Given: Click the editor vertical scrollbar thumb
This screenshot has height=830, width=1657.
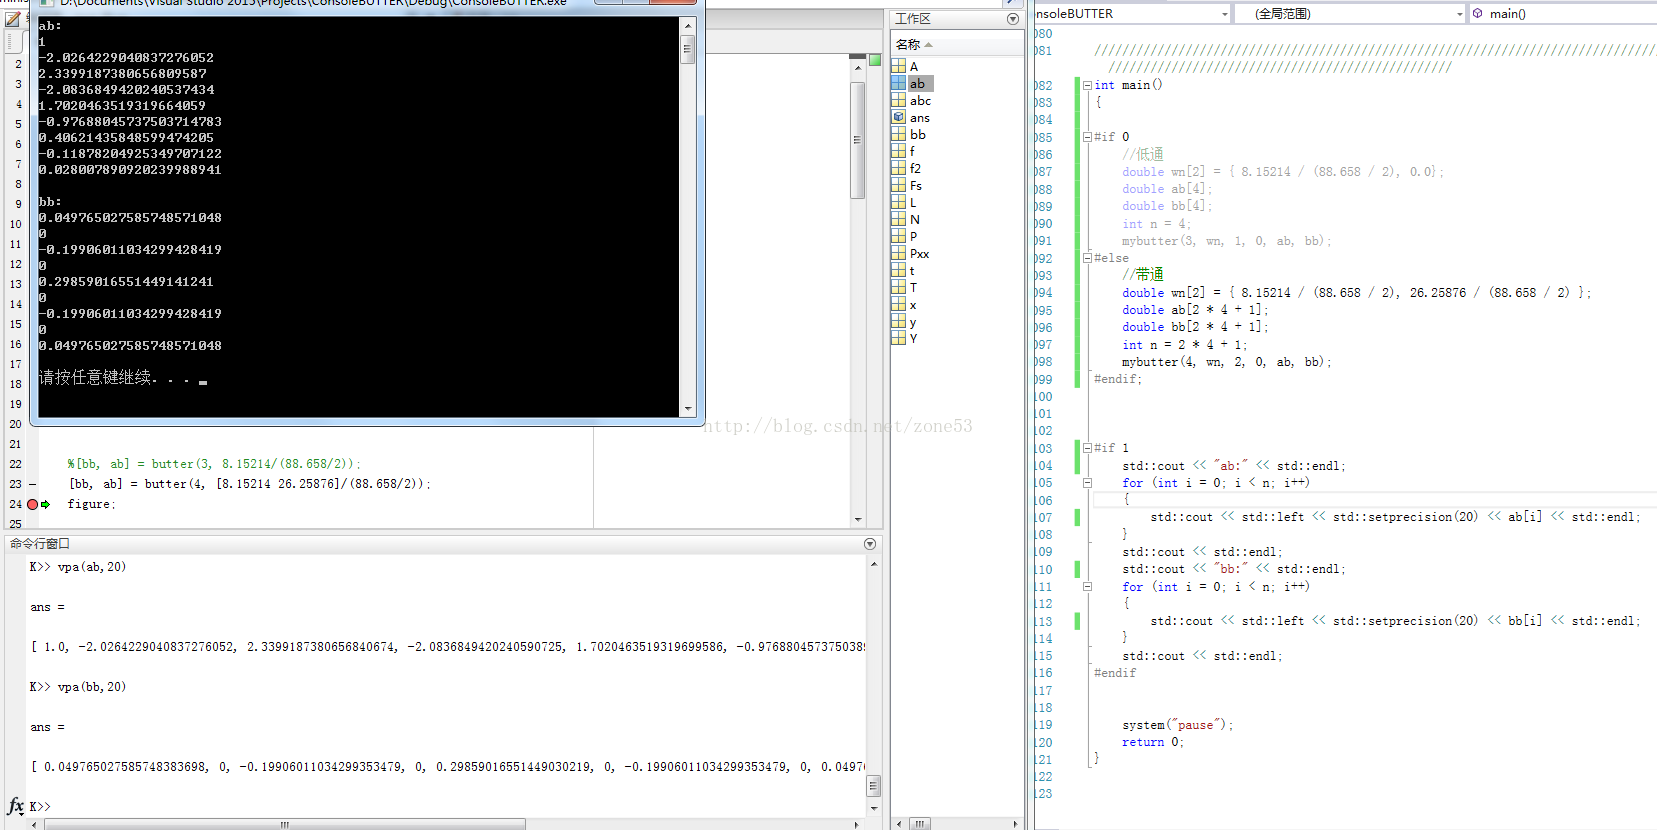Looking at the screenshot, I should click(x=858, y=140).
